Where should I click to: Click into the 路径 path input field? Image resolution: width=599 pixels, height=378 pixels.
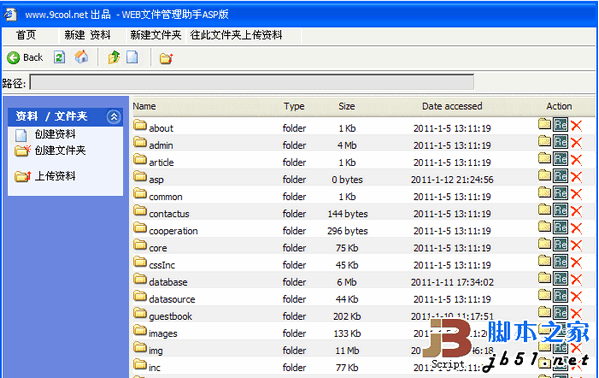click(x=252, y=82)
